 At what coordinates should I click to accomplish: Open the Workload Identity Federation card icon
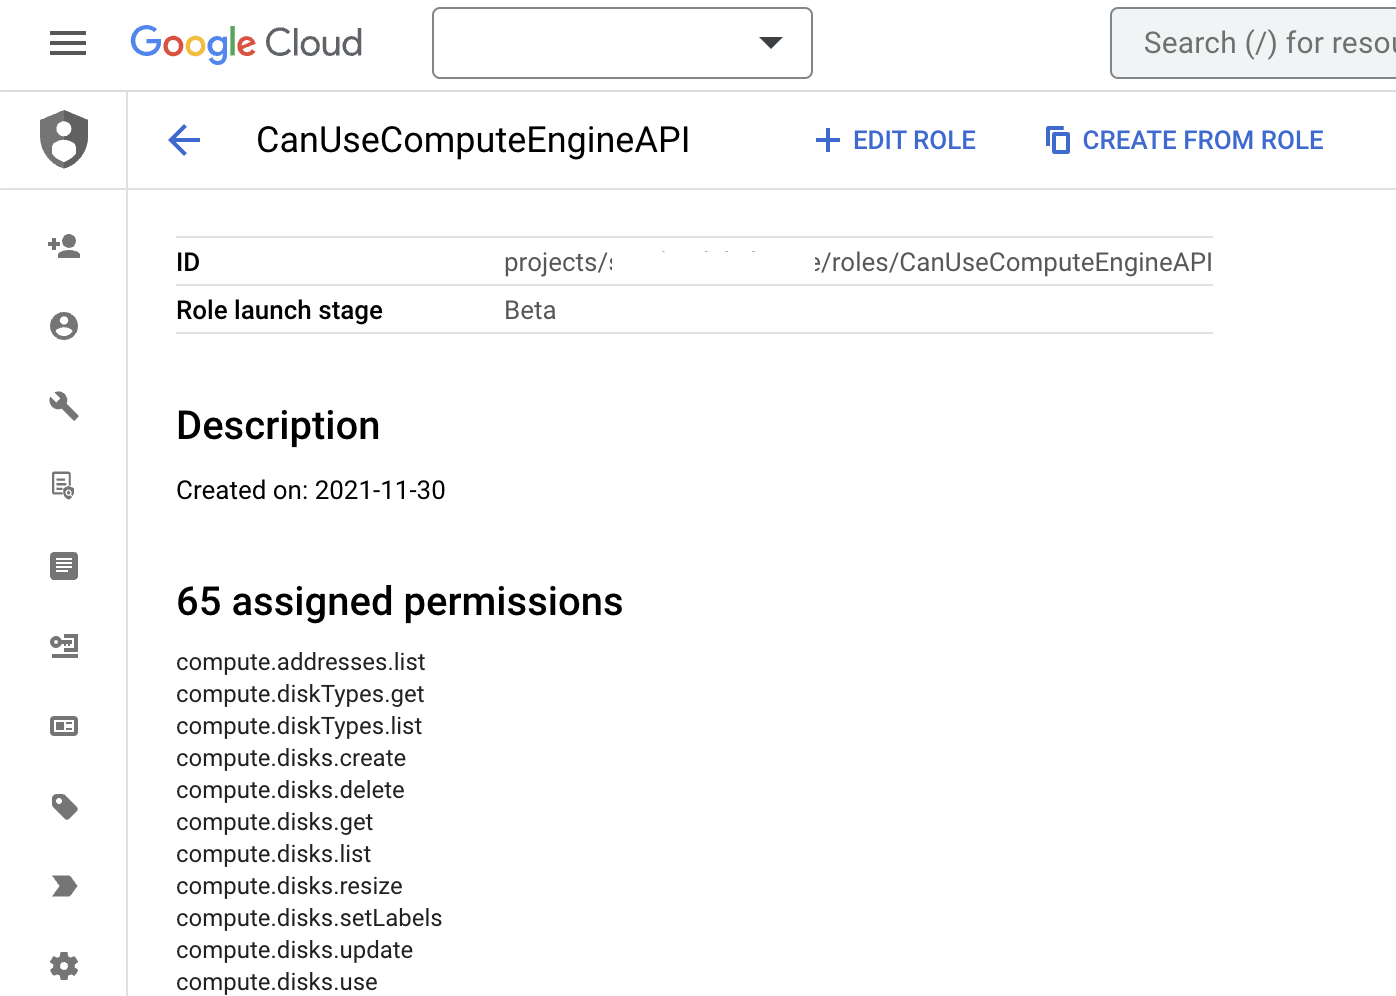point(63,726)
